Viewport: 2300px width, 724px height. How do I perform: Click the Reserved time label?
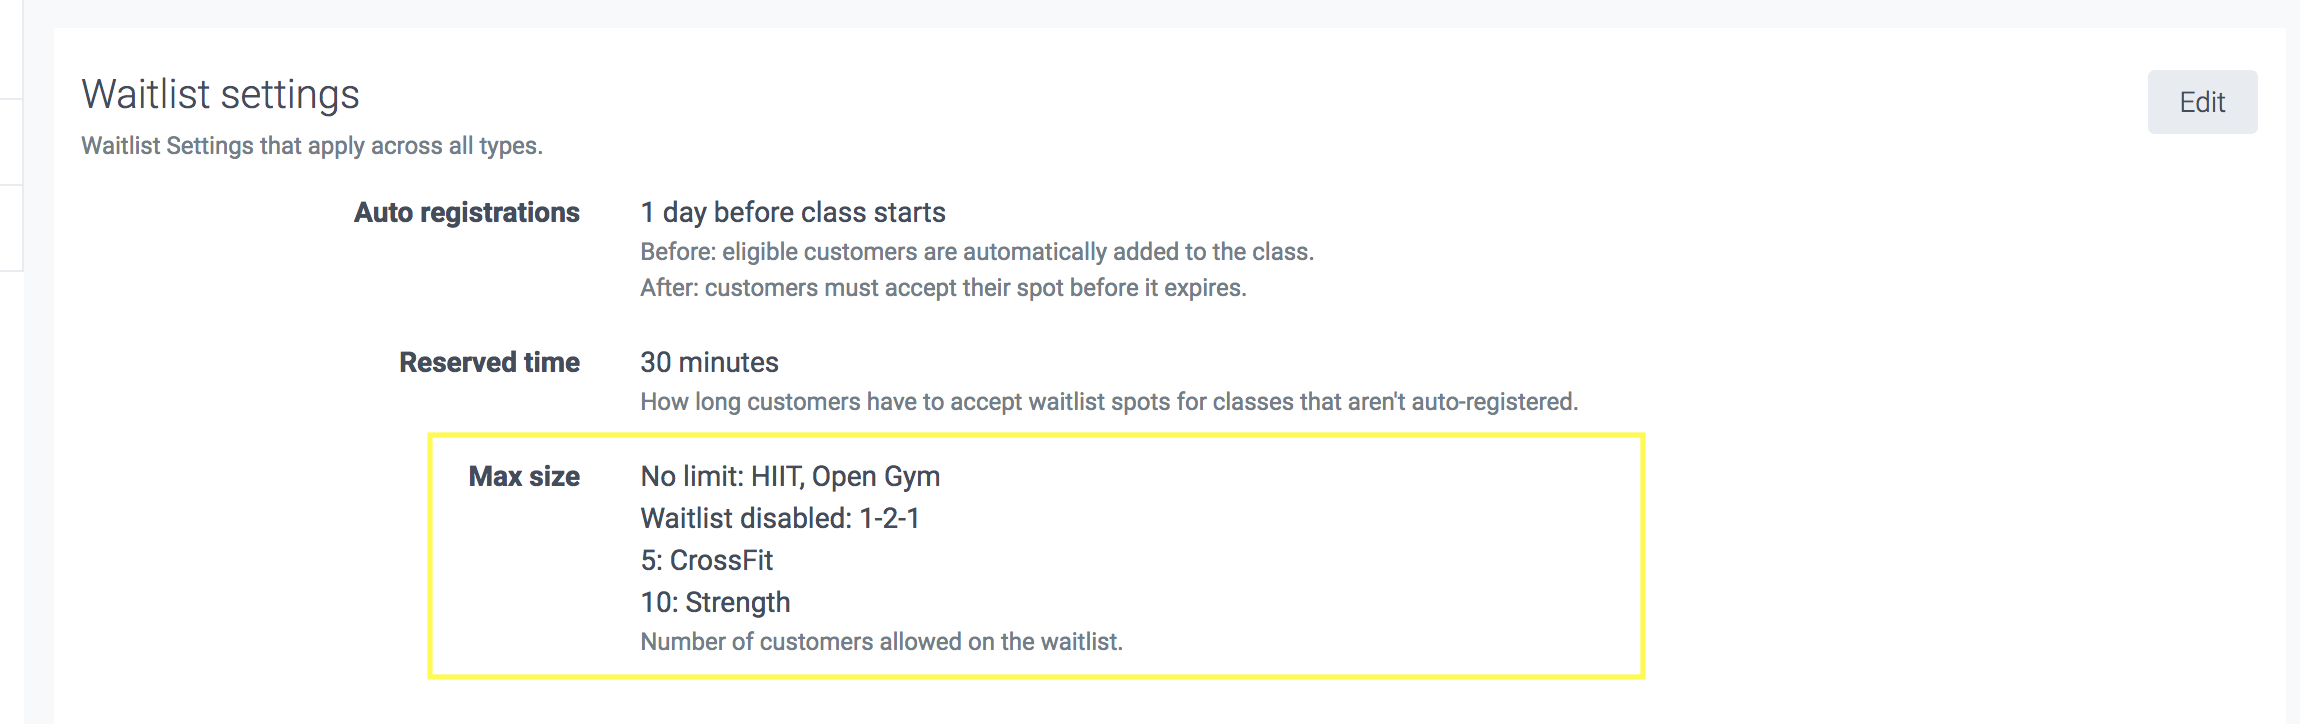tap(489, 363)
